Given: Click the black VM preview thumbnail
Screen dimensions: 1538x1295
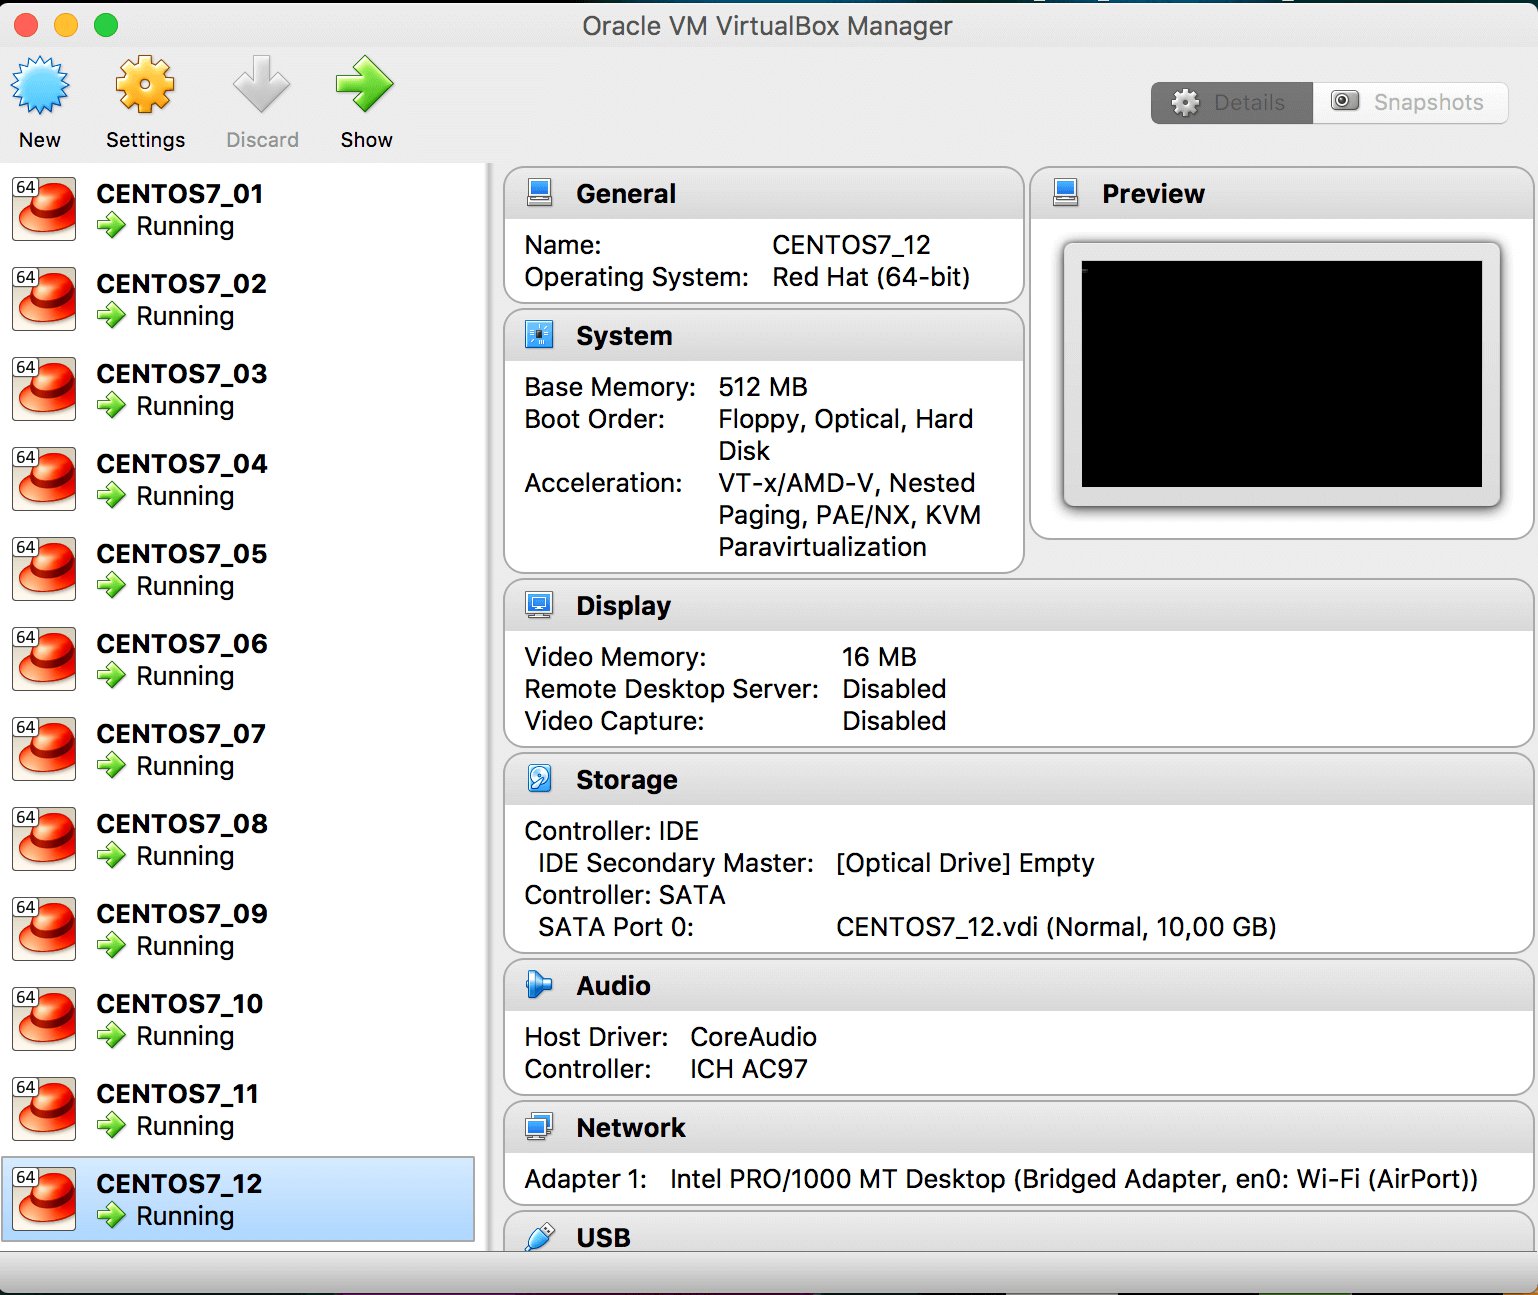Looking at the screenshot, I should click(1282, 374).
